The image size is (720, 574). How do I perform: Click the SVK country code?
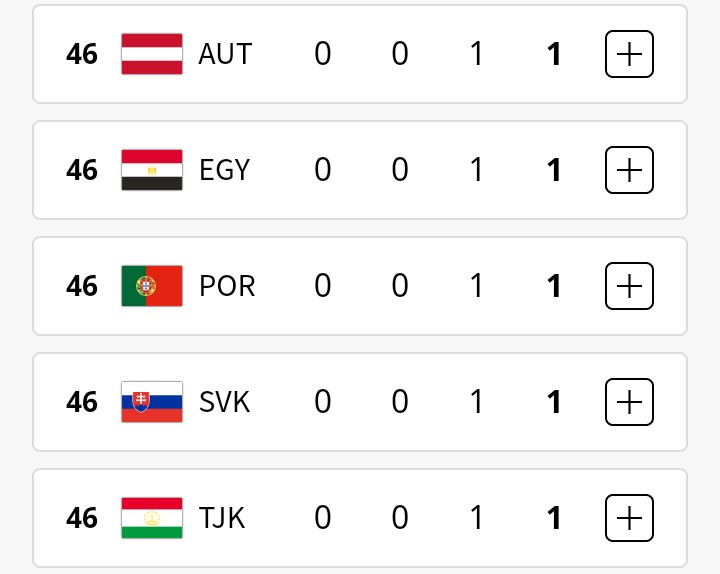click(x=224, y=402)
